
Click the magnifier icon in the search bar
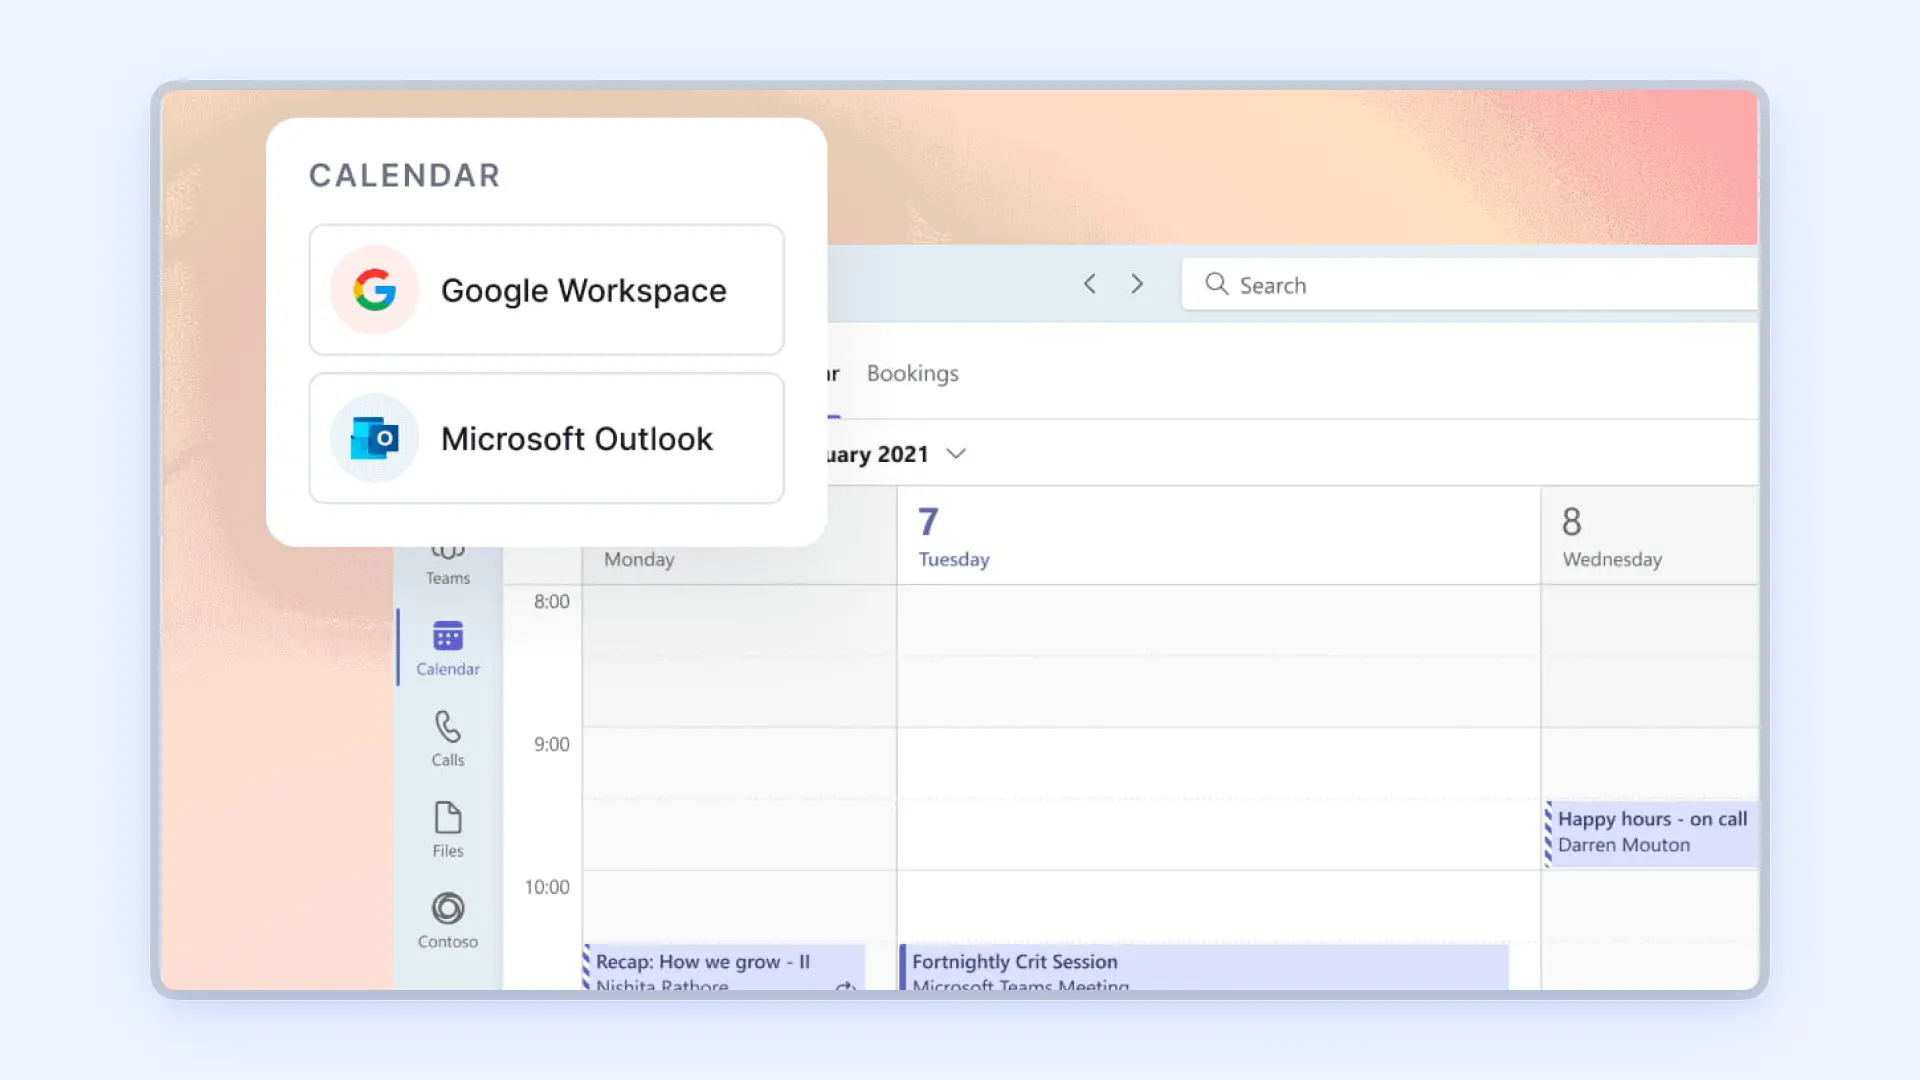[x=1216, y=284]
